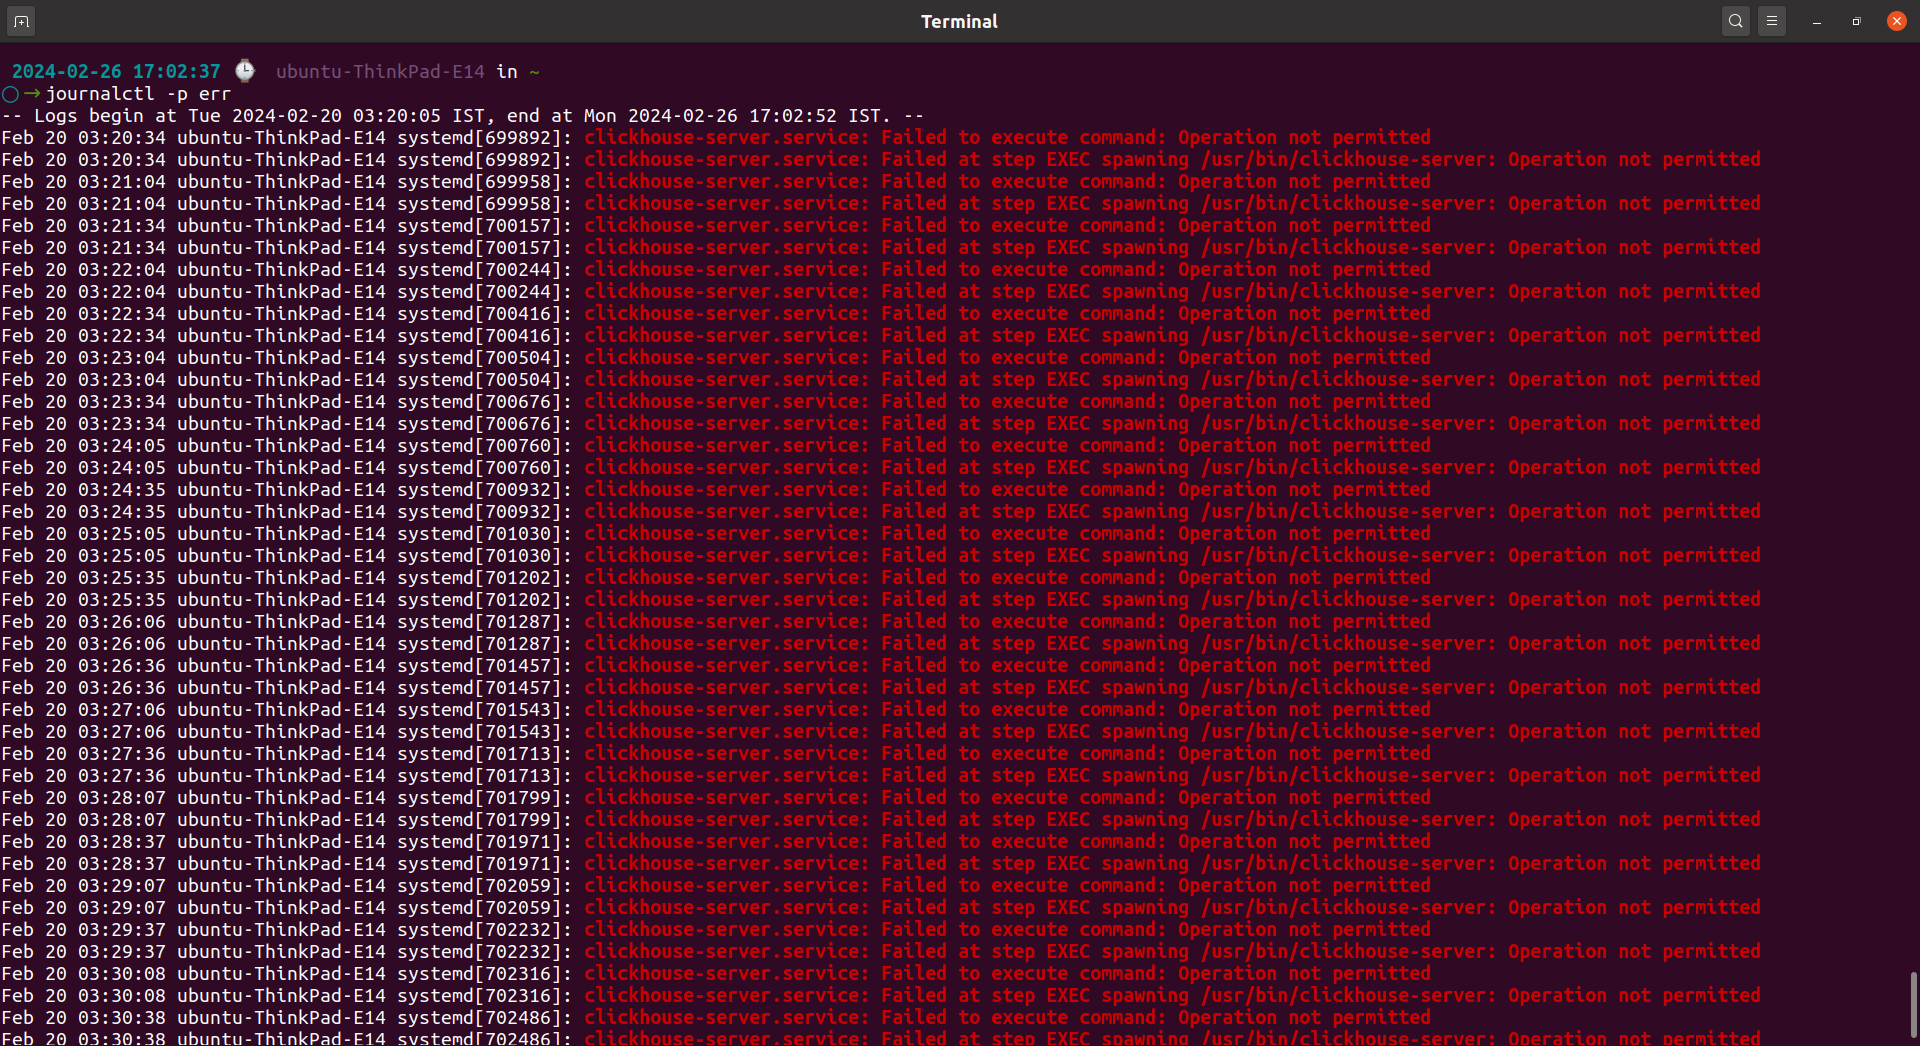Image resolution: width=1920 pixels, height=1046 pixels.
Task: Click the 03:28:07 systemd[701799] 'Failed to execute' line
Action: click(x=716, y=798)
